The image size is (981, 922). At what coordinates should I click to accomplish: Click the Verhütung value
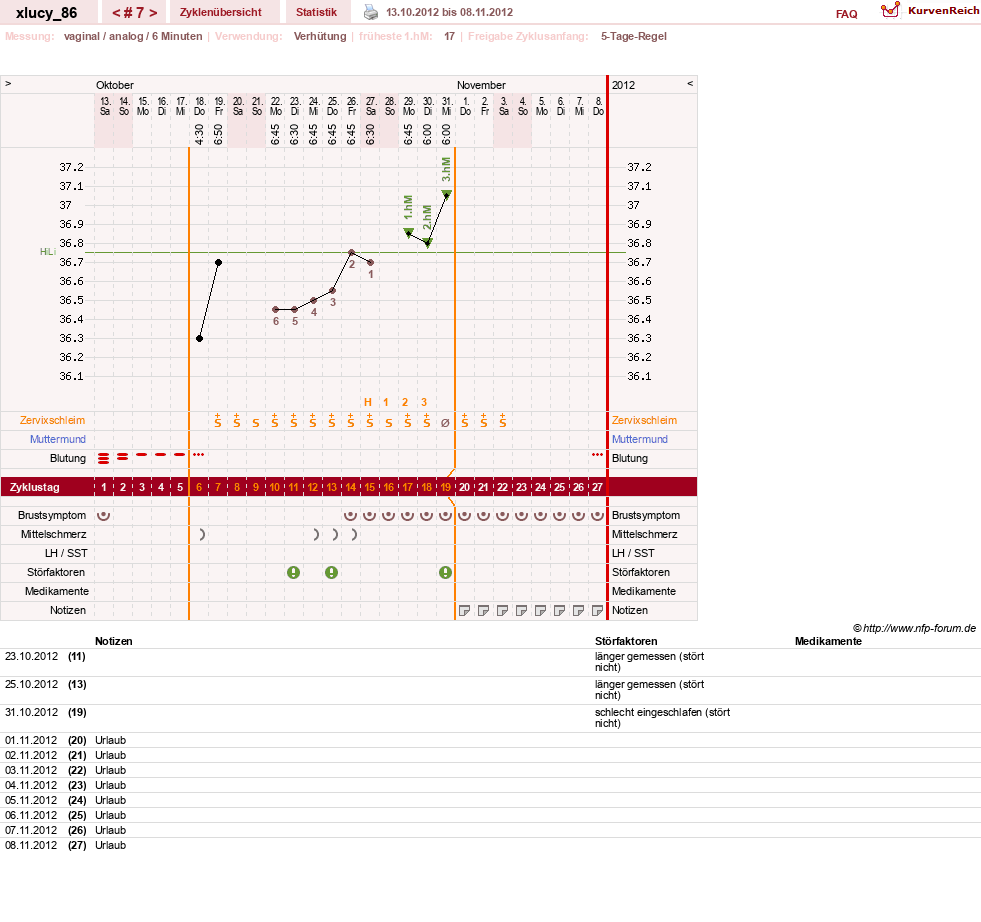(x=320, y=36)
